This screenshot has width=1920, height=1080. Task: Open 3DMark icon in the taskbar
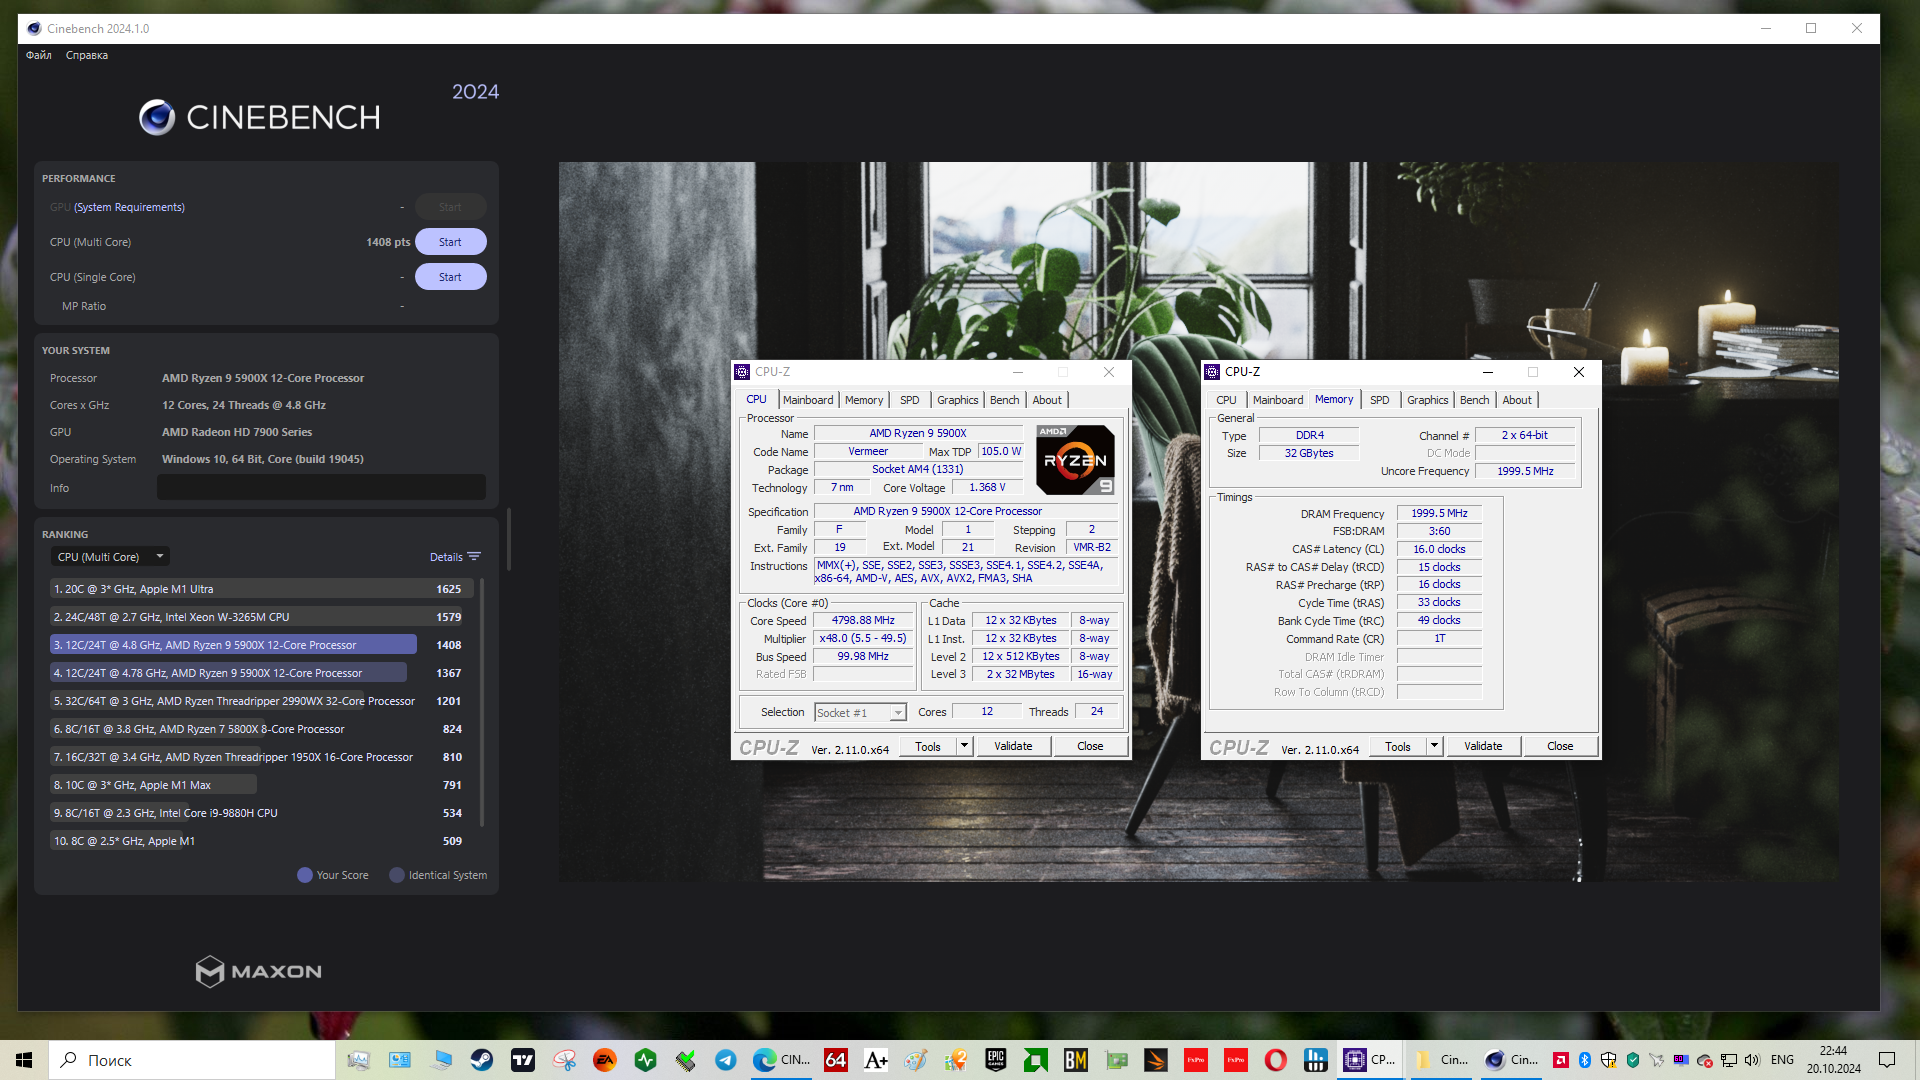(1156, 1060)
